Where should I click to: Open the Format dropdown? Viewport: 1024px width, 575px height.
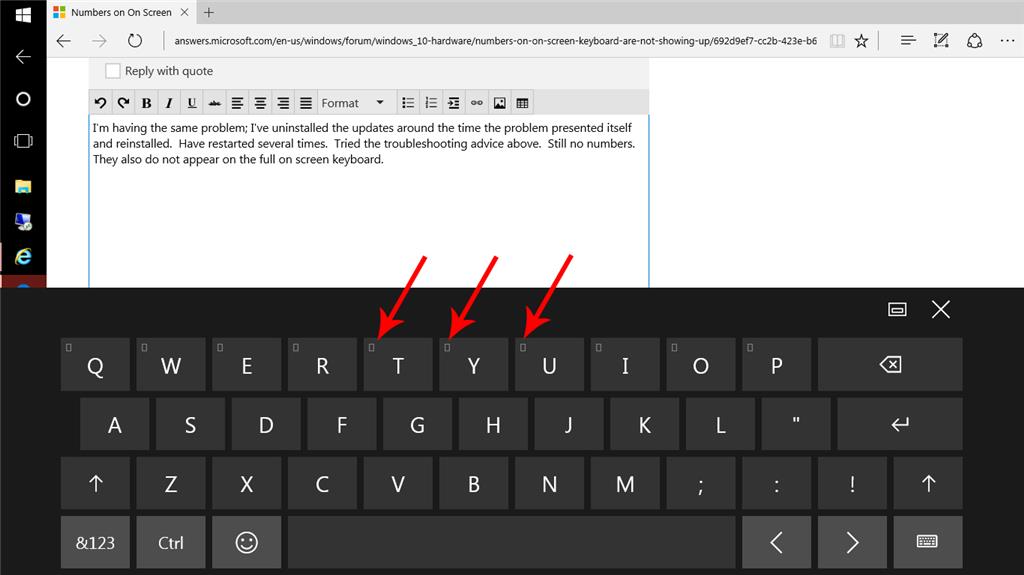[353, 103]
